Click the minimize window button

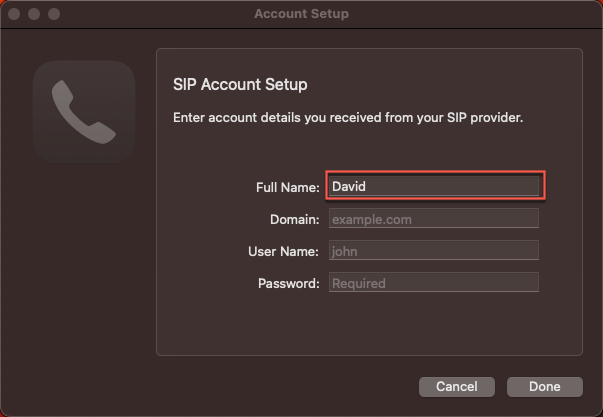[34, 15]
